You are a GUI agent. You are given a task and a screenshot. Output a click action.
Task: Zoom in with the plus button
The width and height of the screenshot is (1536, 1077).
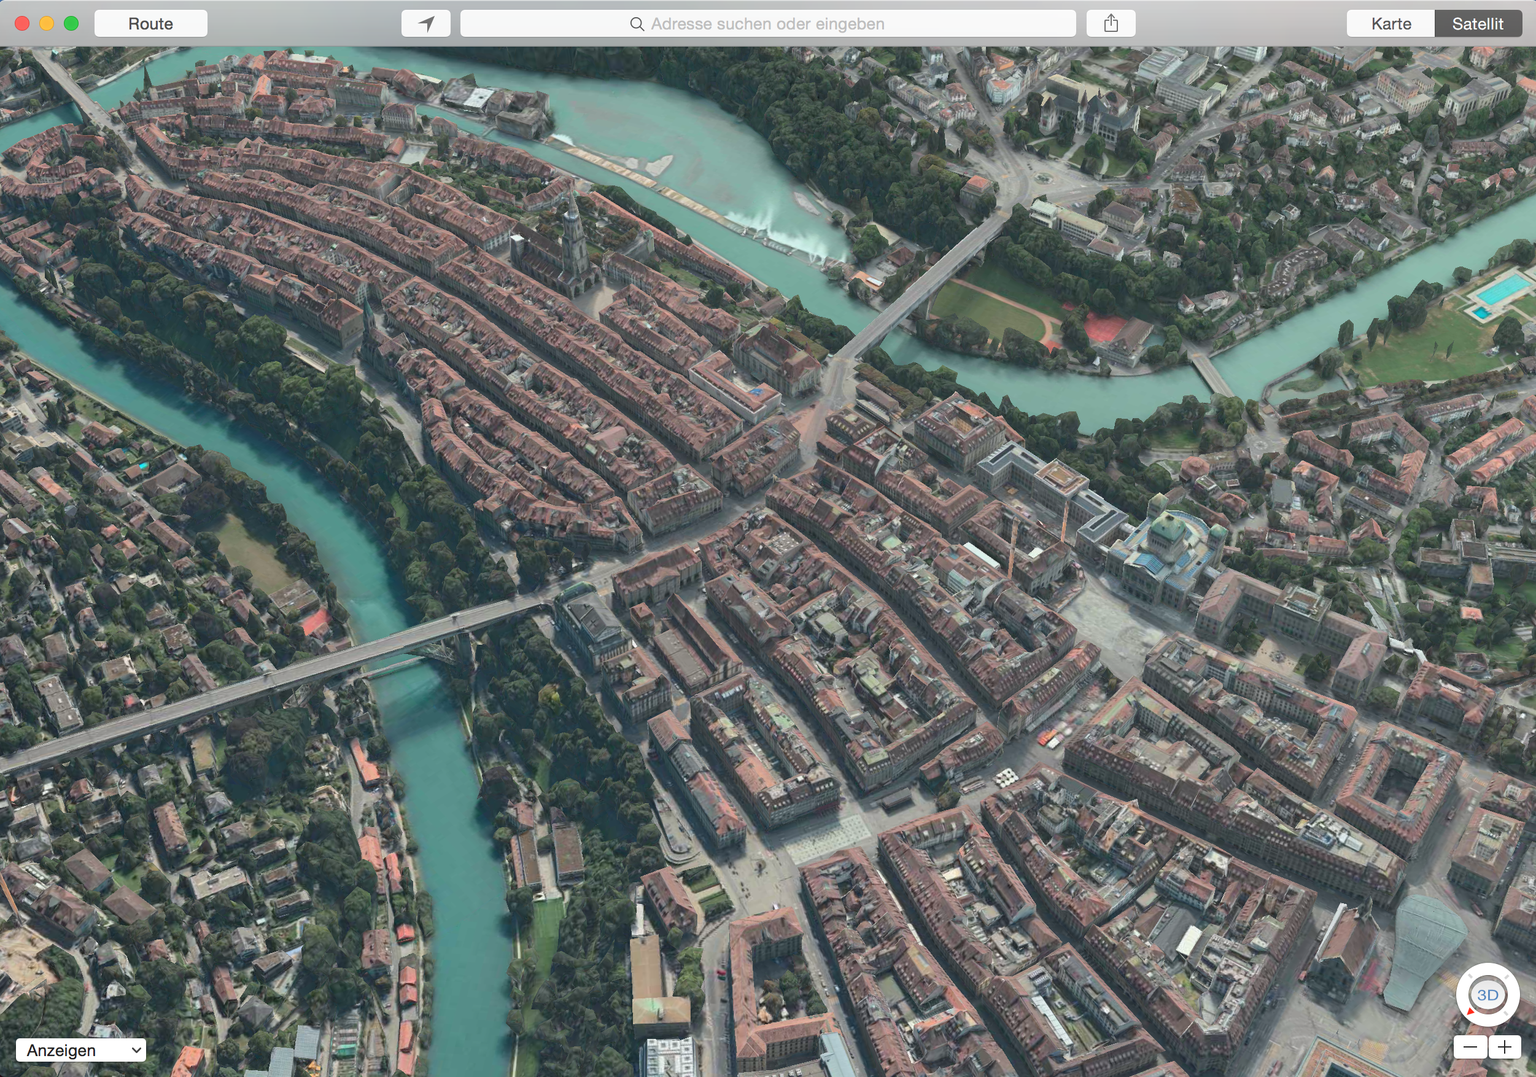(1504, 1047)
